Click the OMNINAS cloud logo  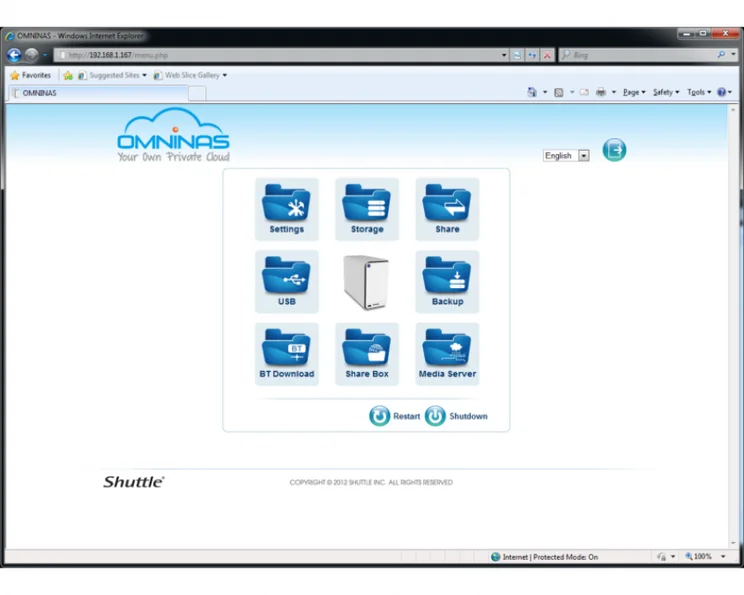(x=174, y=135)
